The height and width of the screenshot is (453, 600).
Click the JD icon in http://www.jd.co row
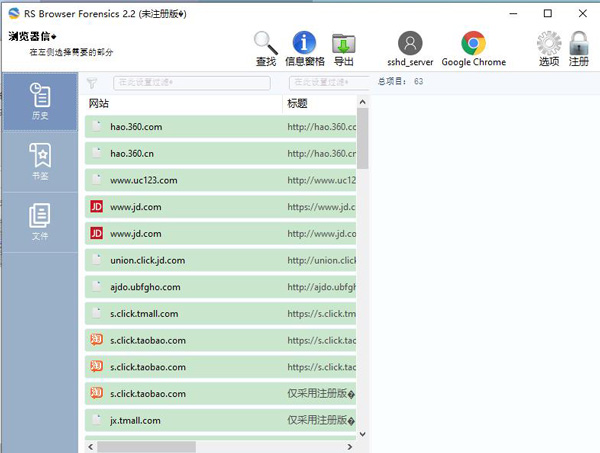pos(96,233)
